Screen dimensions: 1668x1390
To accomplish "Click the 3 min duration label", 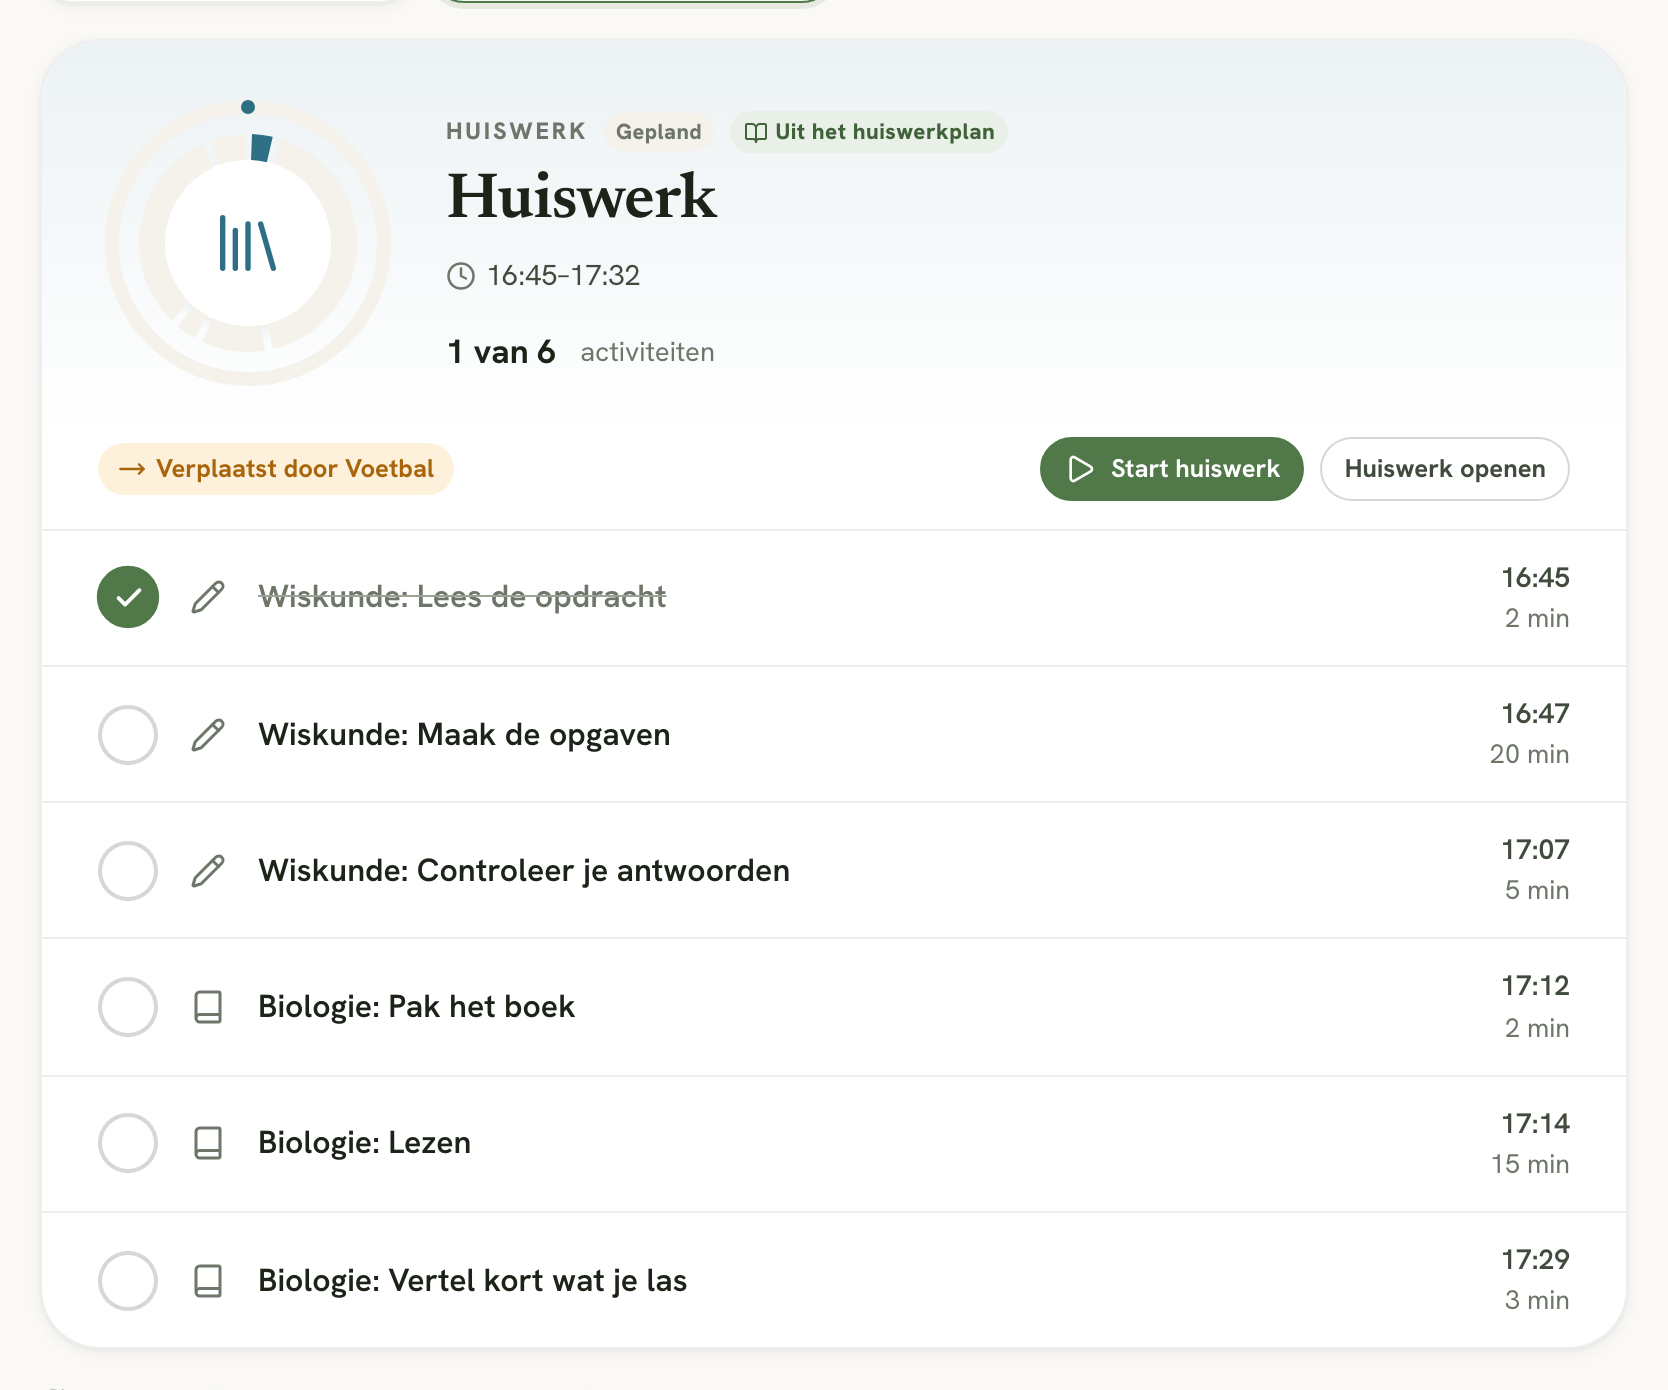I will [x=1537, y=1301].
